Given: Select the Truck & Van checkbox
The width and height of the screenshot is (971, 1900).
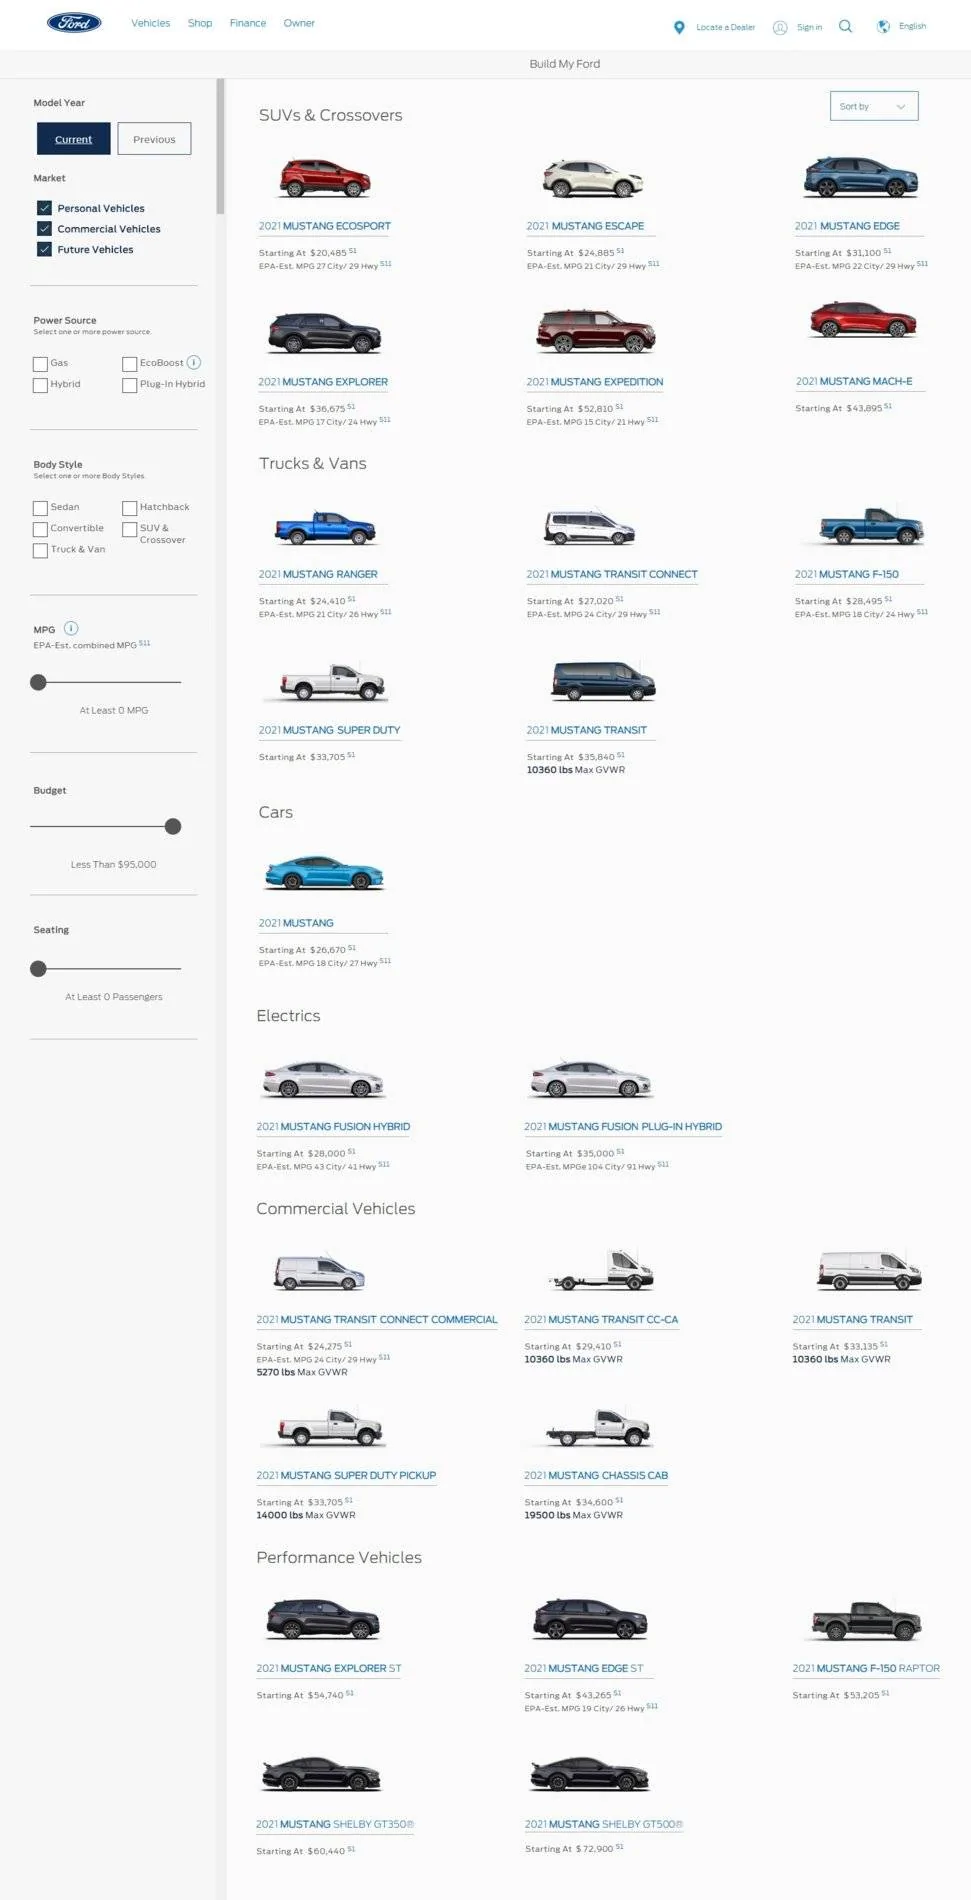Looking at the screenshot, I should coord(40,550).
